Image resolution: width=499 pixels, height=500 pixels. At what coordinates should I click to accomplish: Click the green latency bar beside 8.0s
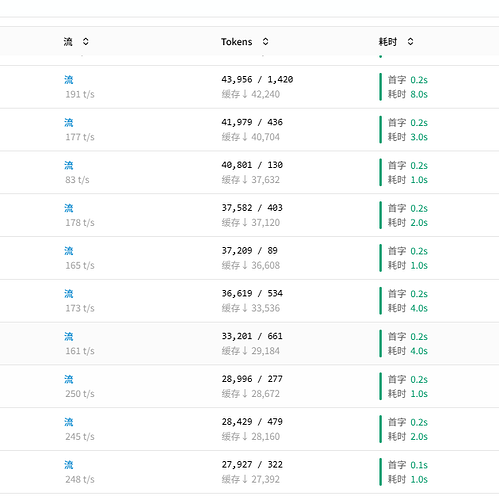click(380, 87)
